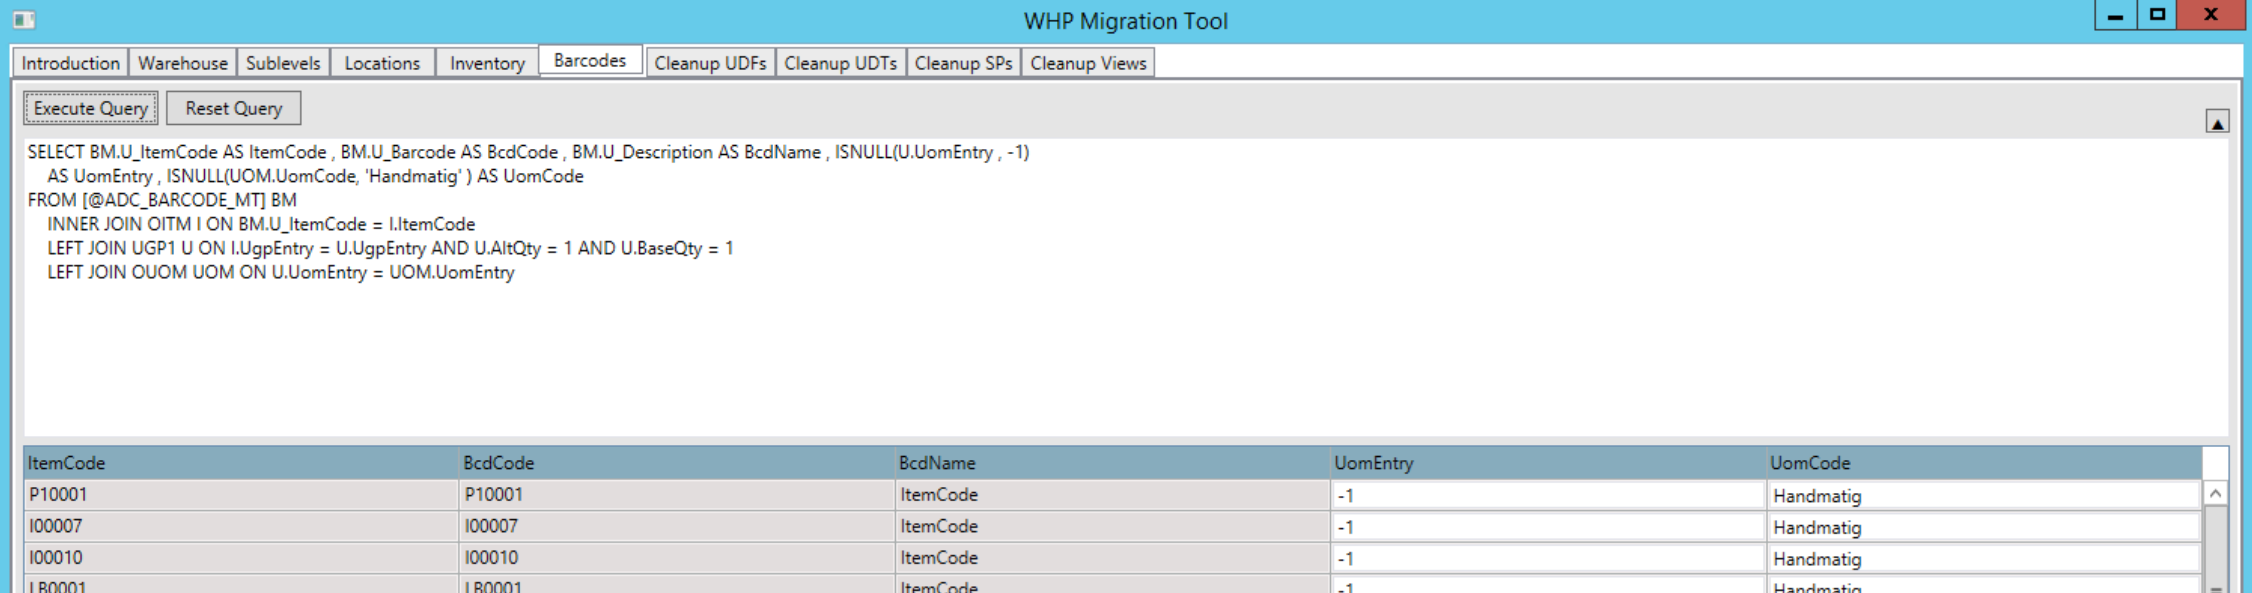Open the Inventory tab
Screen dimensions: 2252x593
click(x=487, y=63)
